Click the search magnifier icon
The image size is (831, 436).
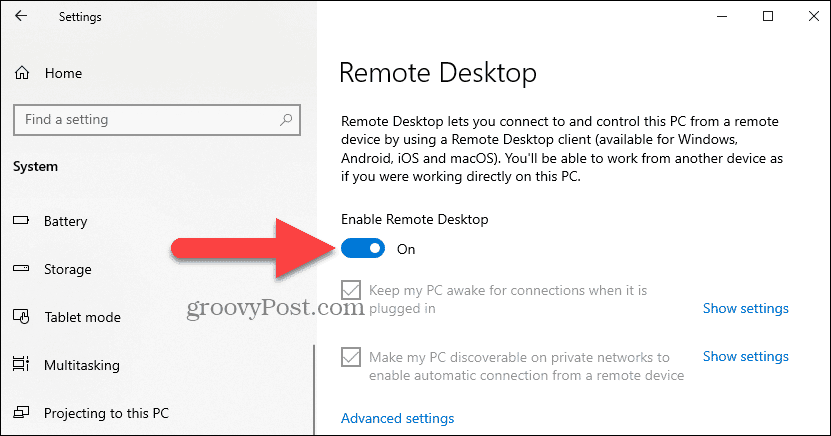[286, 120]
